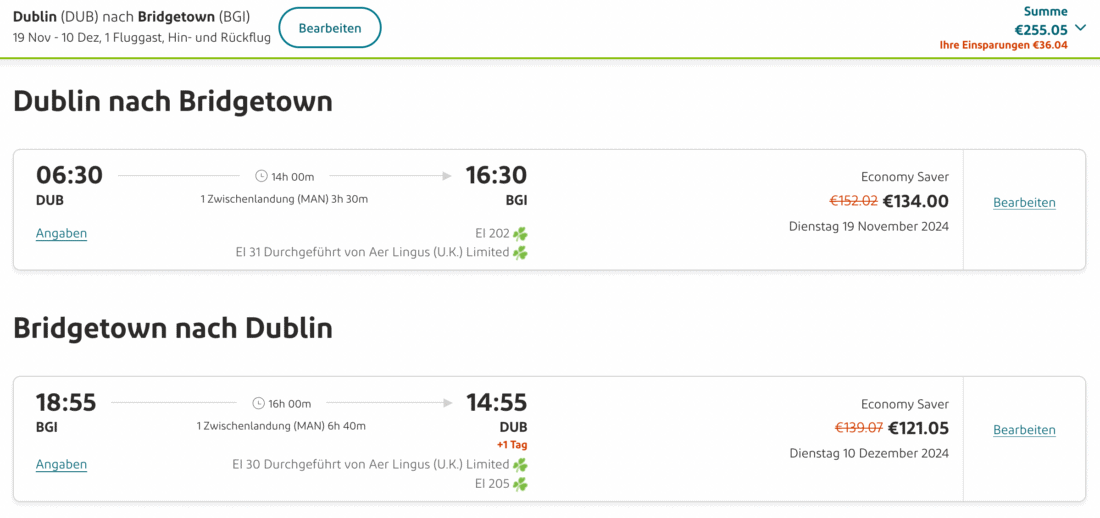This screenshot has height=518, width=1100.
Task: Click the shamrock icon beside EI 202
Action: [520, 234]
